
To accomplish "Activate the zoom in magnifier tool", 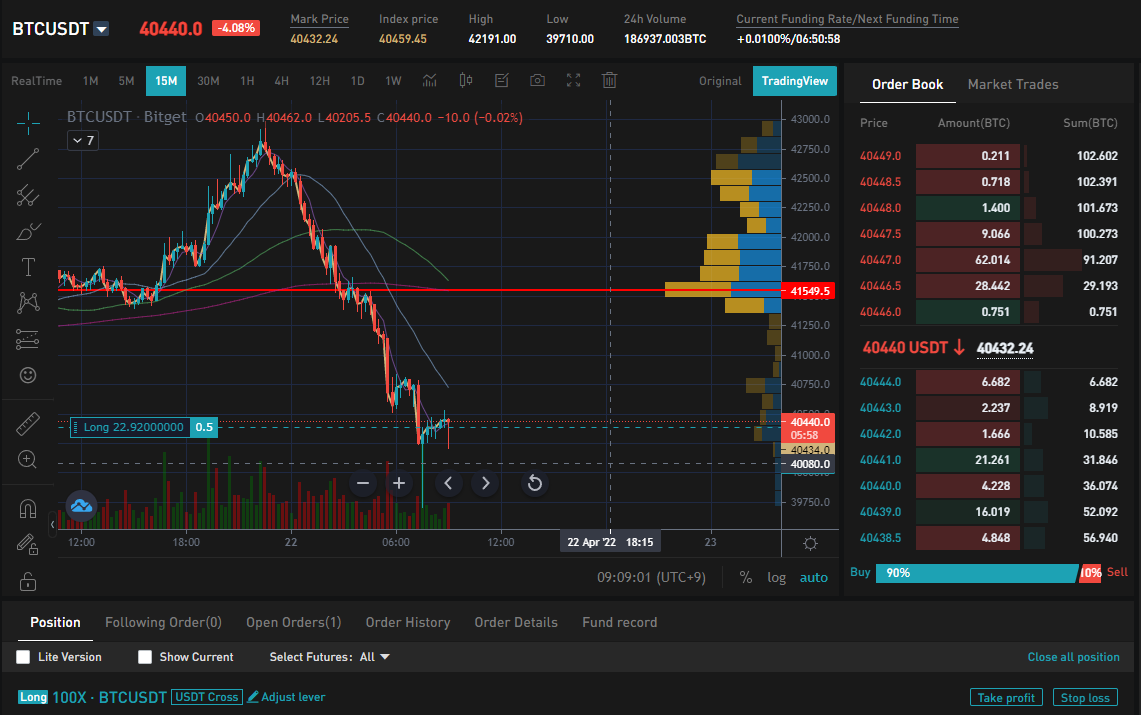I will click(28, 460).
